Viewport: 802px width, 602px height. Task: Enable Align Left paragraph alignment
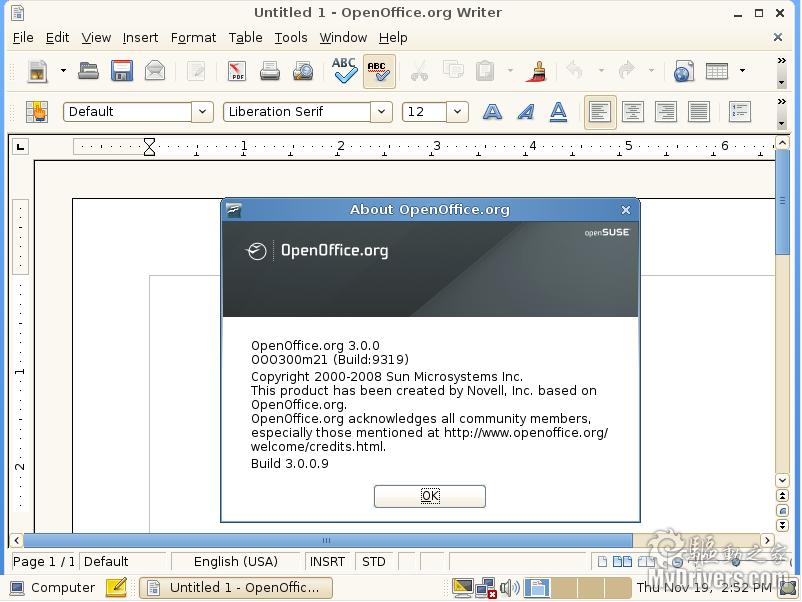(x=600, y=112)
